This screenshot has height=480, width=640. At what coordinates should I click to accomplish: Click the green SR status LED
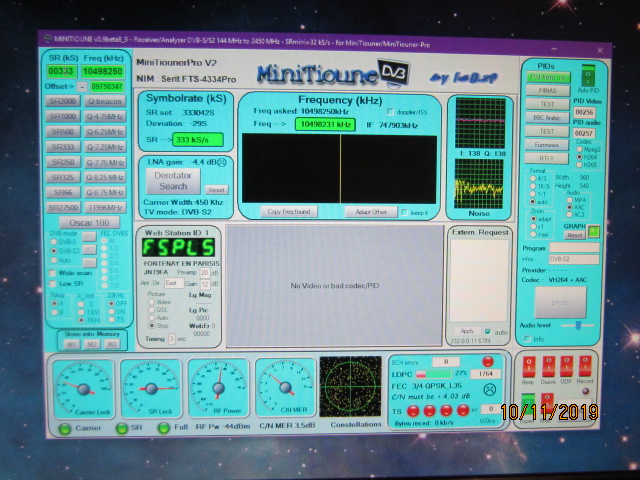pos(122,428)
